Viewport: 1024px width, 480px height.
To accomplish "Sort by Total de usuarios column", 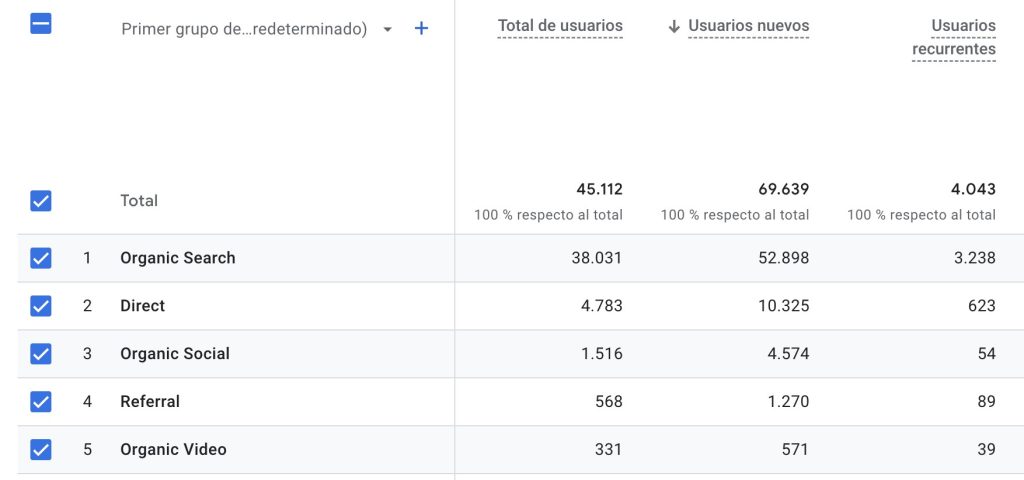I will point(560,26).
